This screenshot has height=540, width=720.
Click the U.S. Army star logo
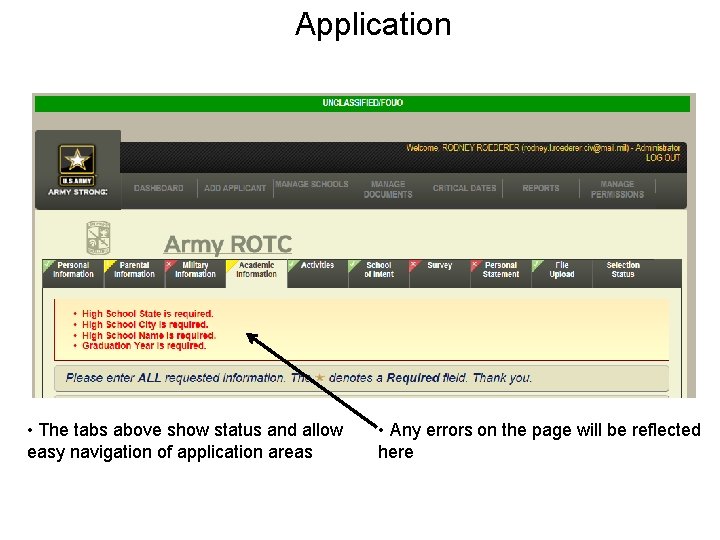(77, 165)
